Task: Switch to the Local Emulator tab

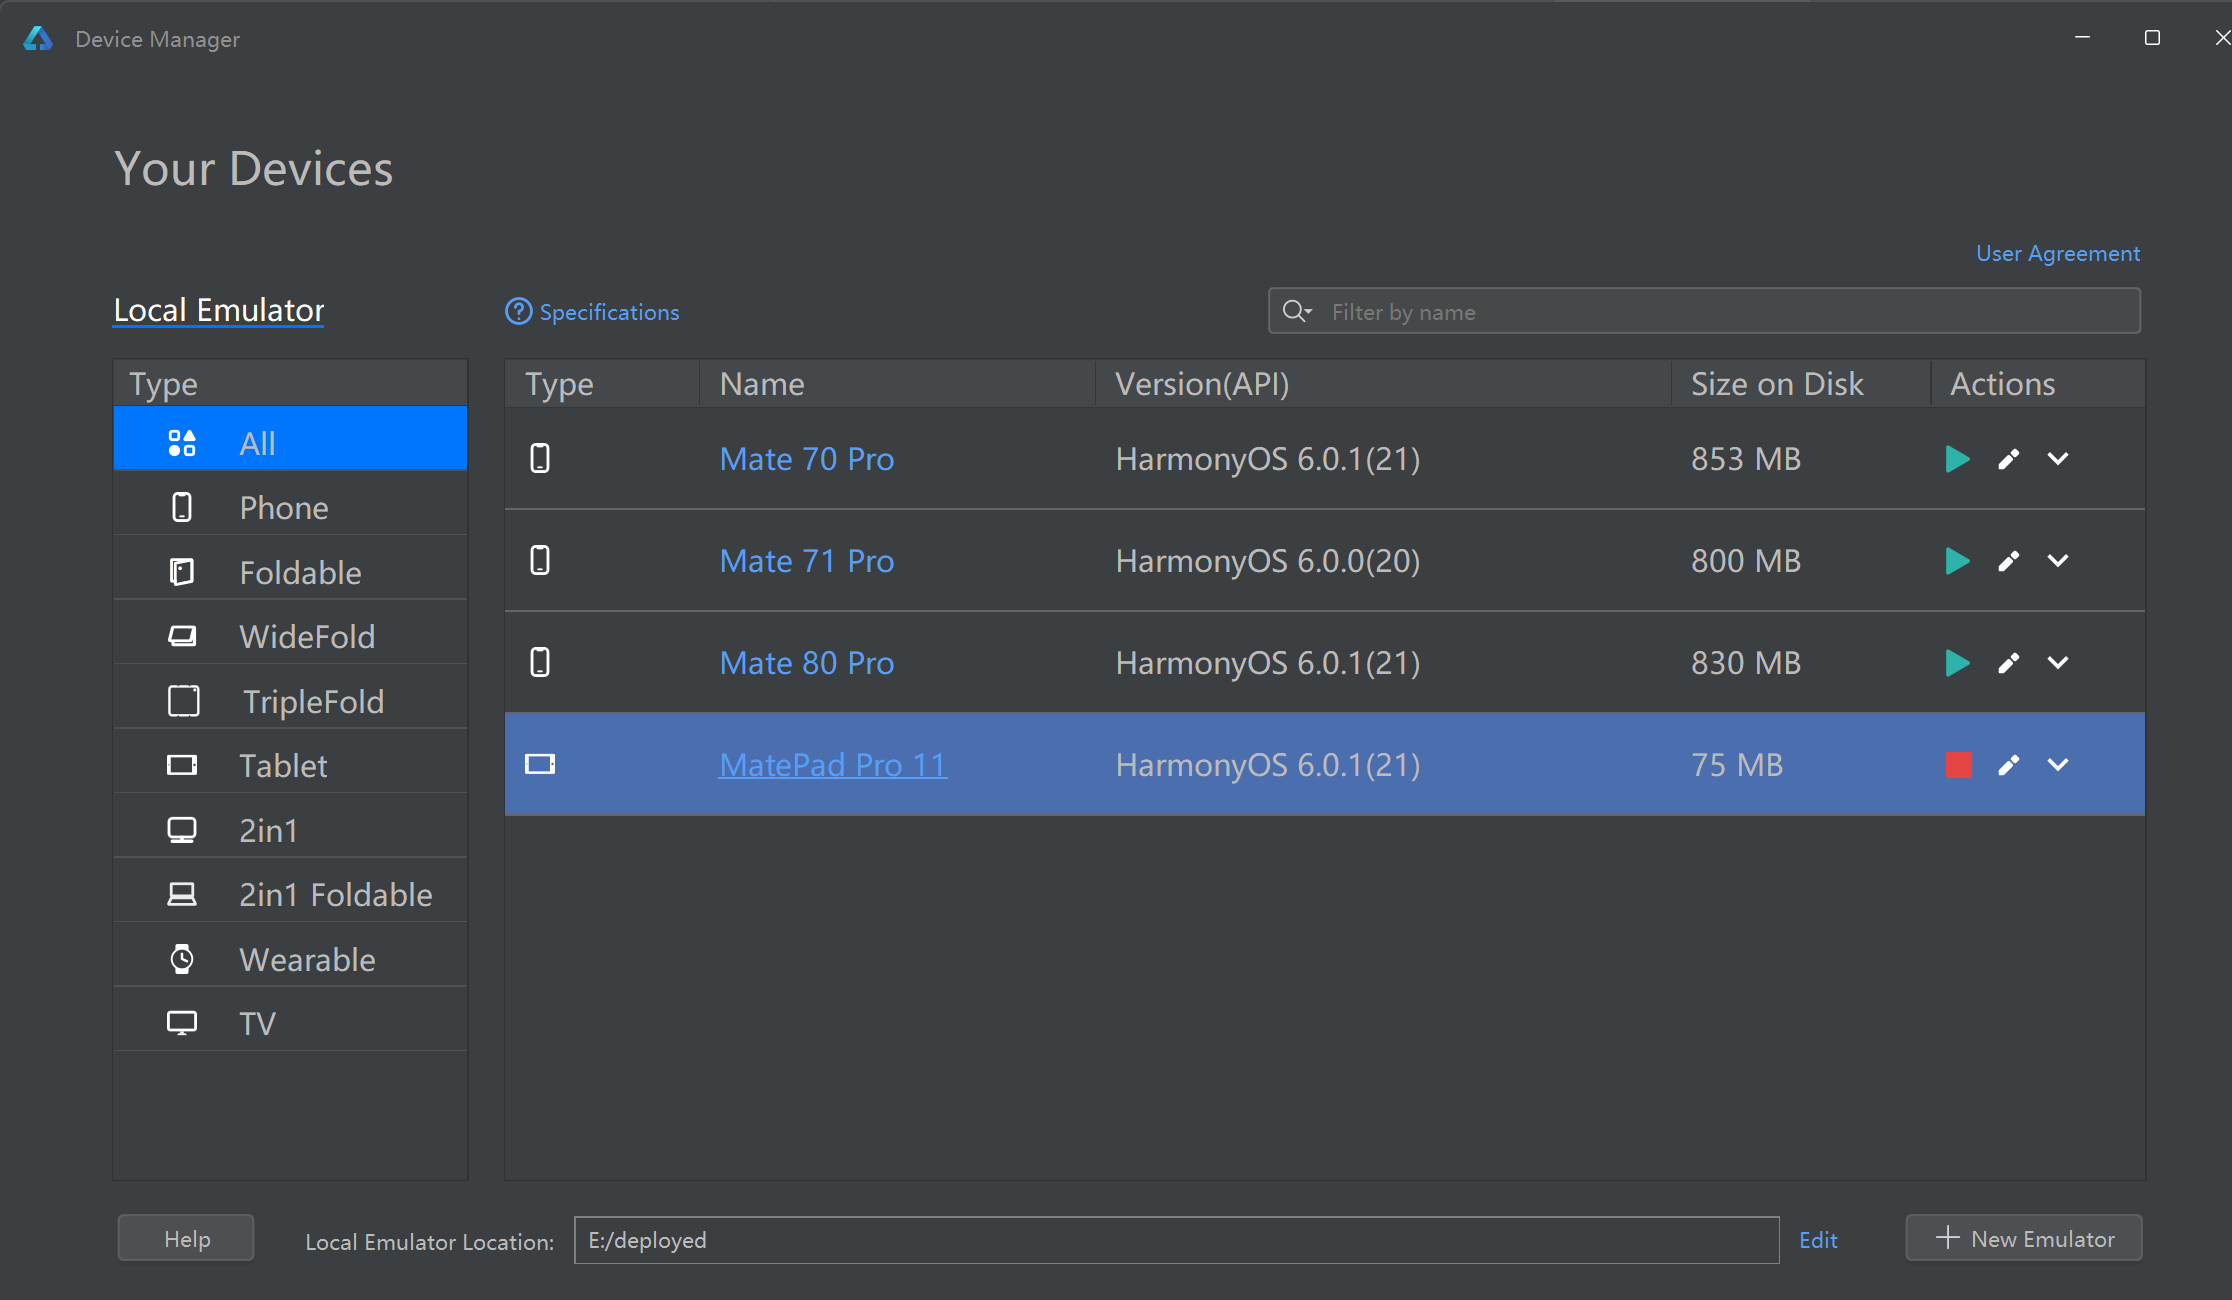Action: (x=219, y=310)
